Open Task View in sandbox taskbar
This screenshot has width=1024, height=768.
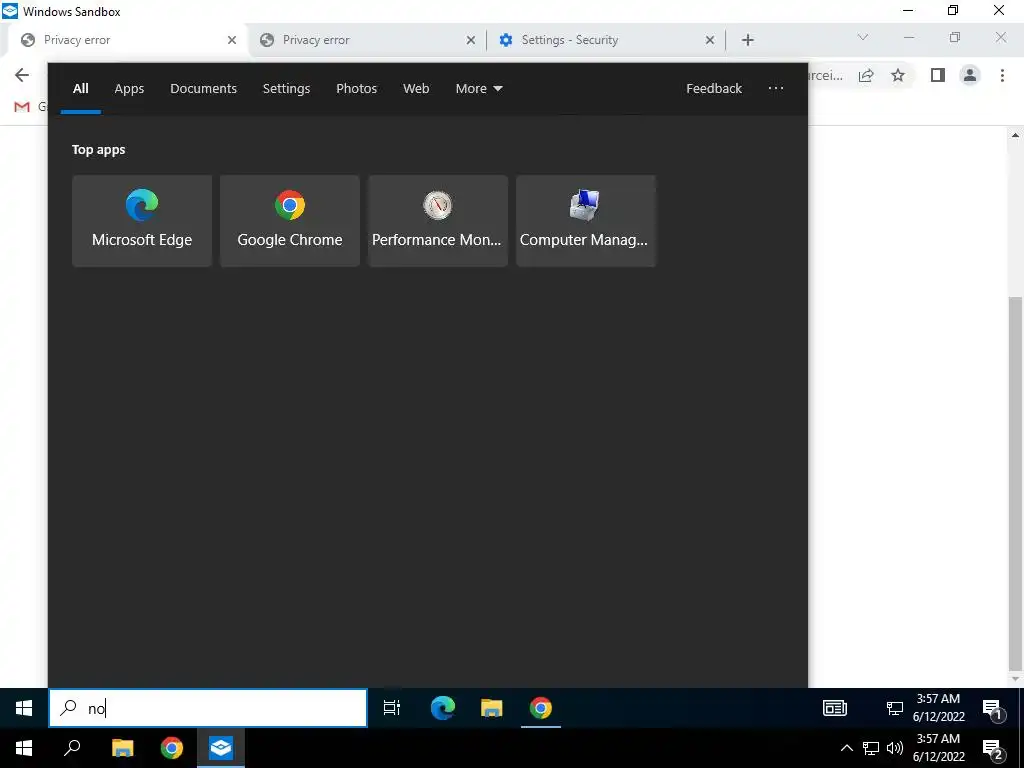click(392, 708)
